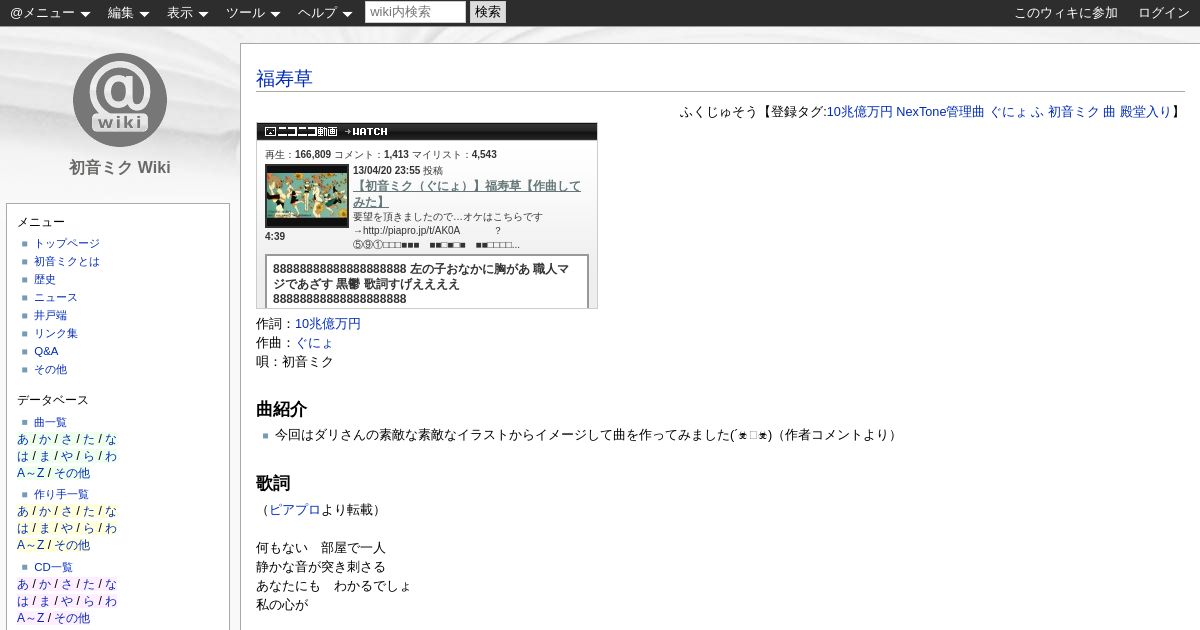Click the NexTone管理曲 tag link

(x=940, y=112)
